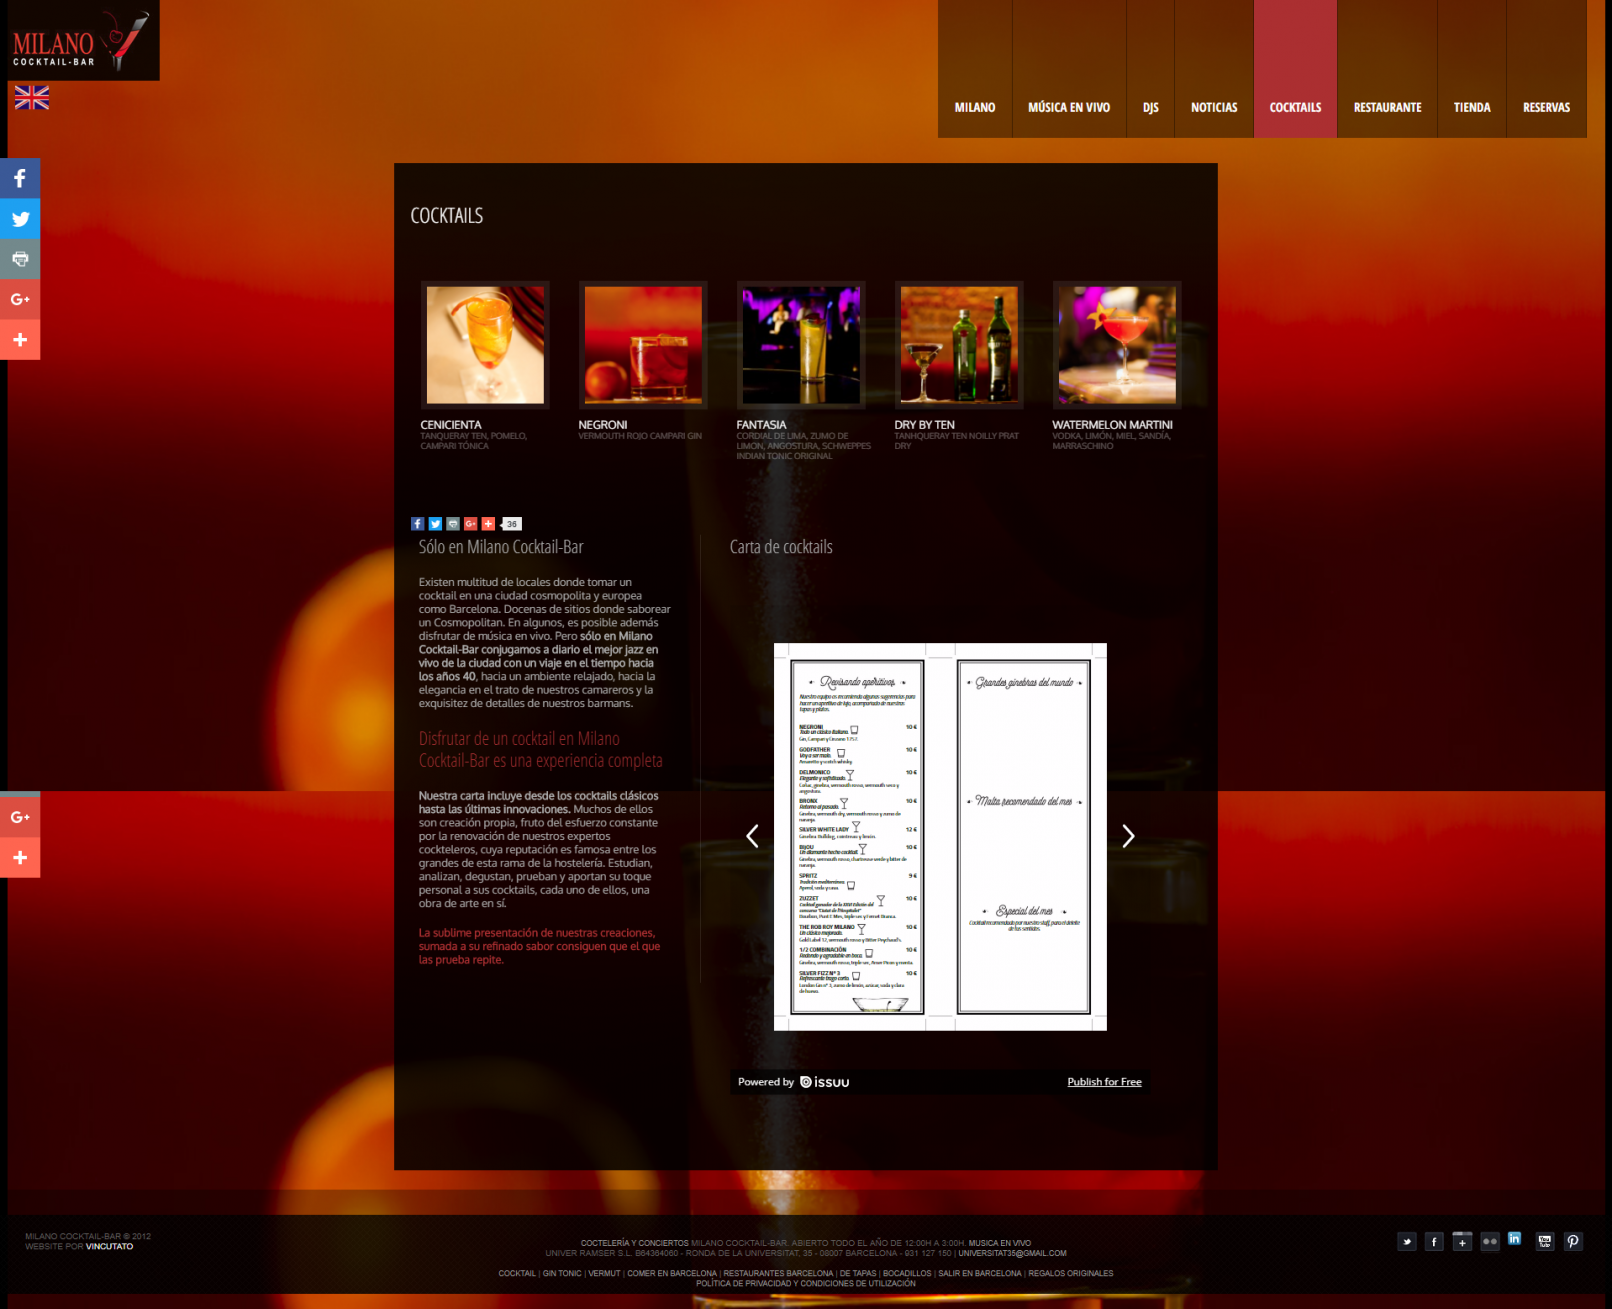Click the Milano Cocktail-Bar logo
1612x1309 pixels.
pos(80,41)
